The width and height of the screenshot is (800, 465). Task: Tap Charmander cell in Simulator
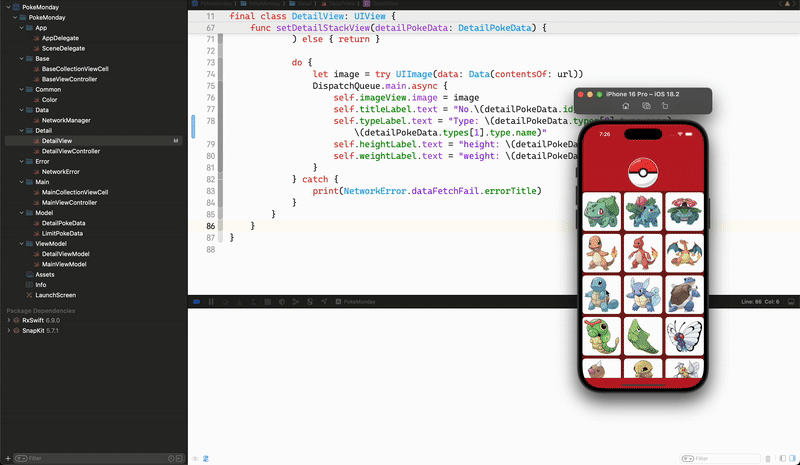(x=602, y=253)
